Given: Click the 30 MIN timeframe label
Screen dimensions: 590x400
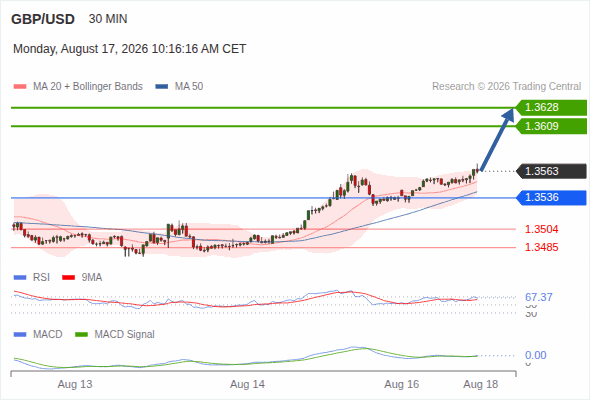Looking at the screenshot, I should click(x=108, y=19).
